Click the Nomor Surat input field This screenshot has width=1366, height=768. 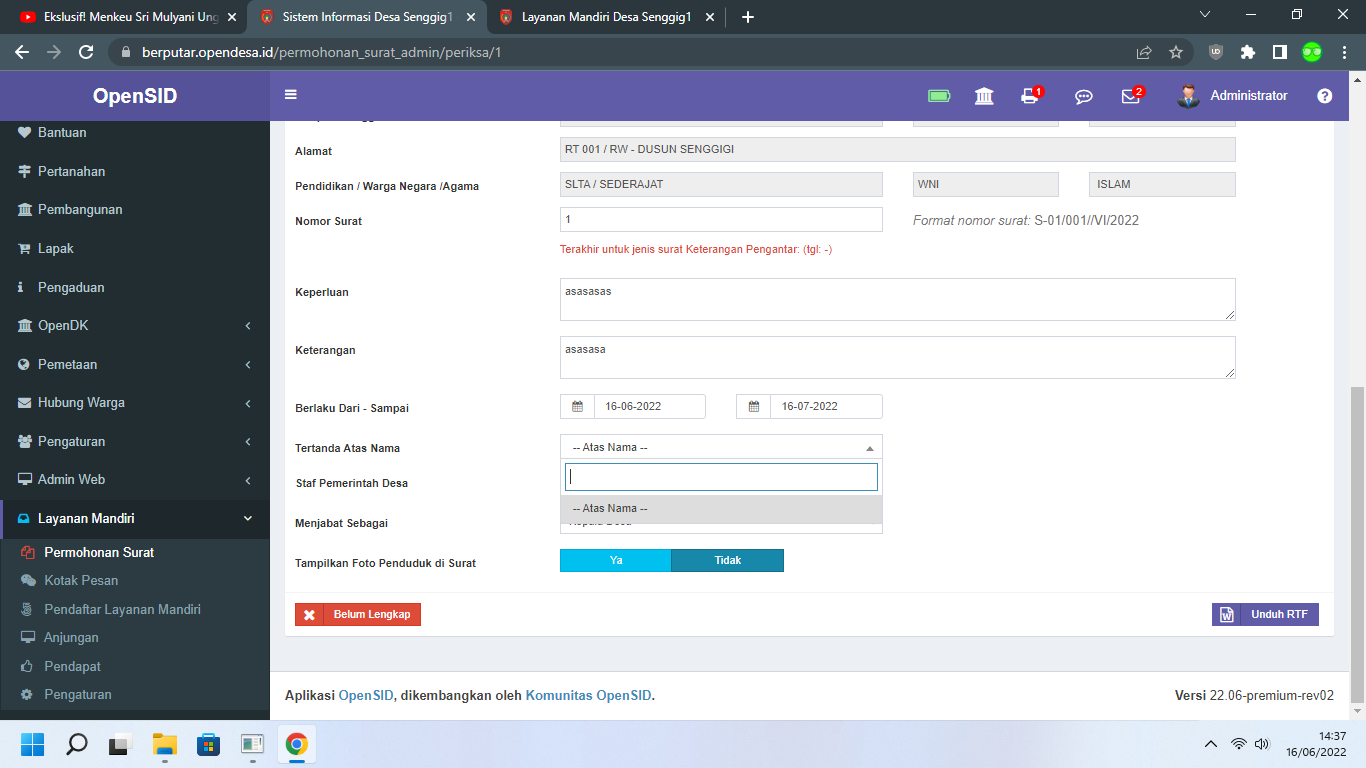[721, 219]
